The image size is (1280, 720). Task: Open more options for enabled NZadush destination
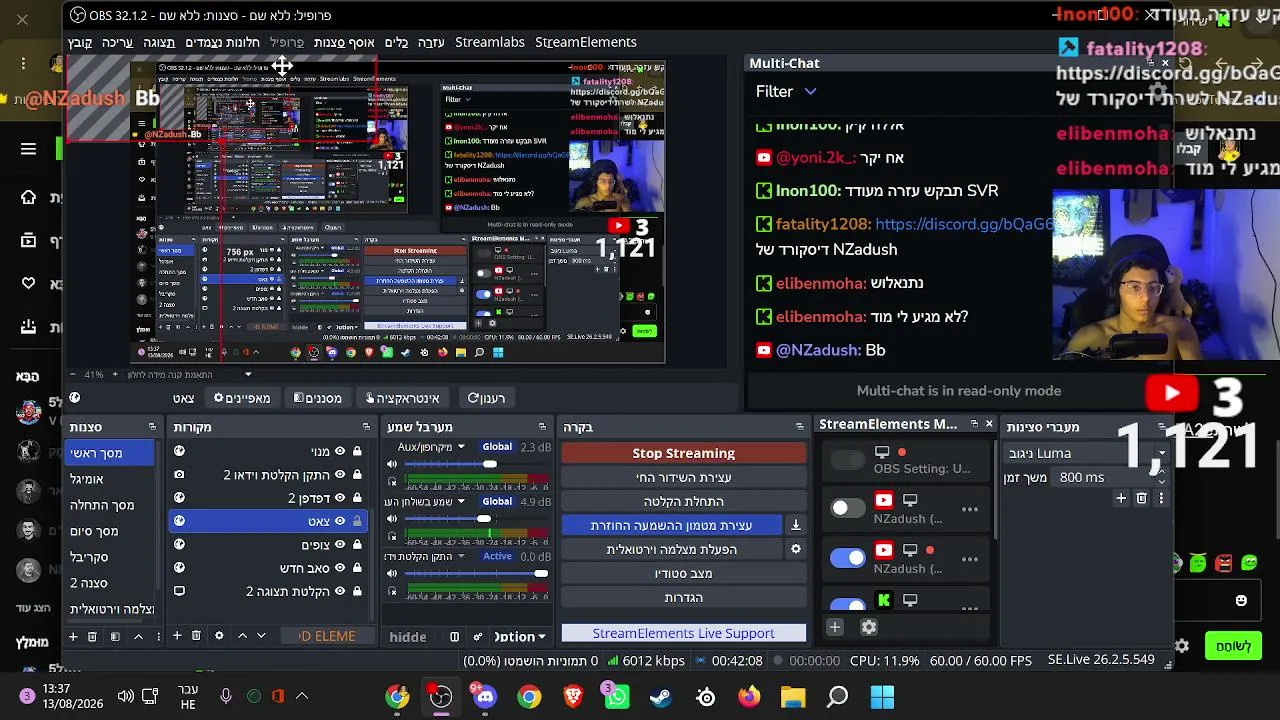pos(970,559)
